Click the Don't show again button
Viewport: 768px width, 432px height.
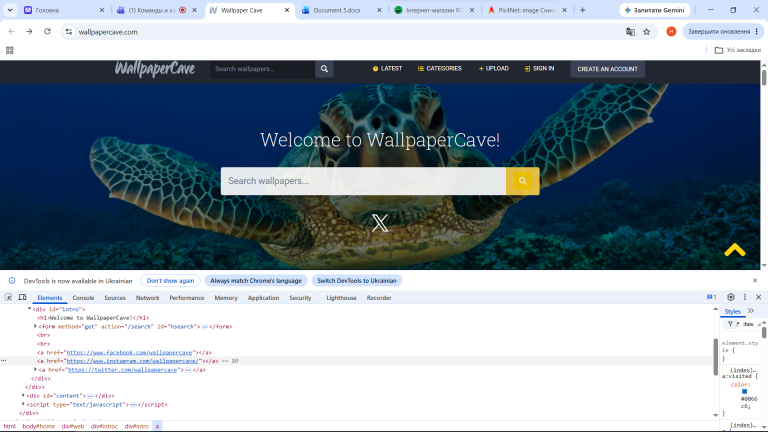coord(170,281)
